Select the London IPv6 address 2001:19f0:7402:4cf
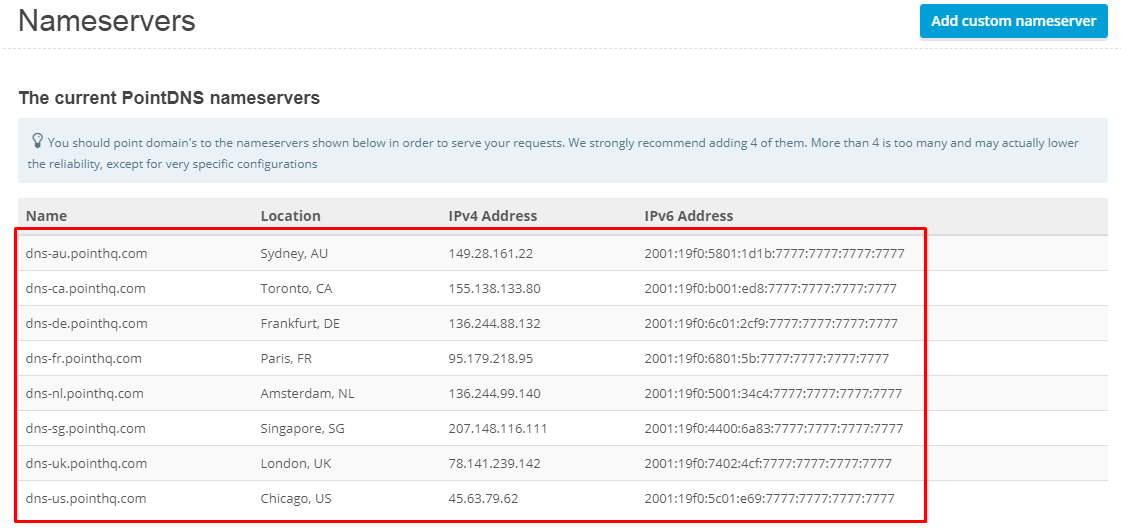 point(768,463)
